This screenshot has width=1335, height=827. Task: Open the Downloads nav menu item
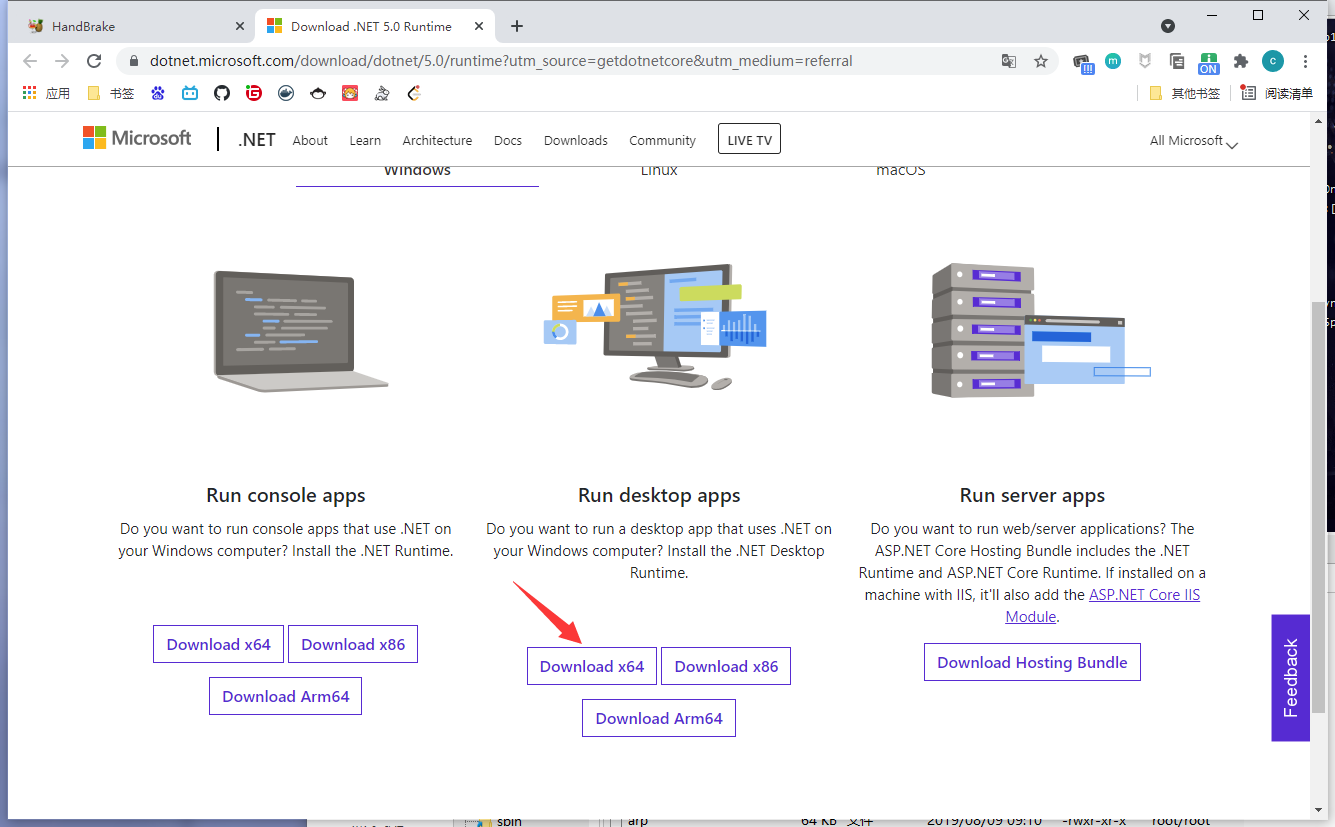(575, 140)
